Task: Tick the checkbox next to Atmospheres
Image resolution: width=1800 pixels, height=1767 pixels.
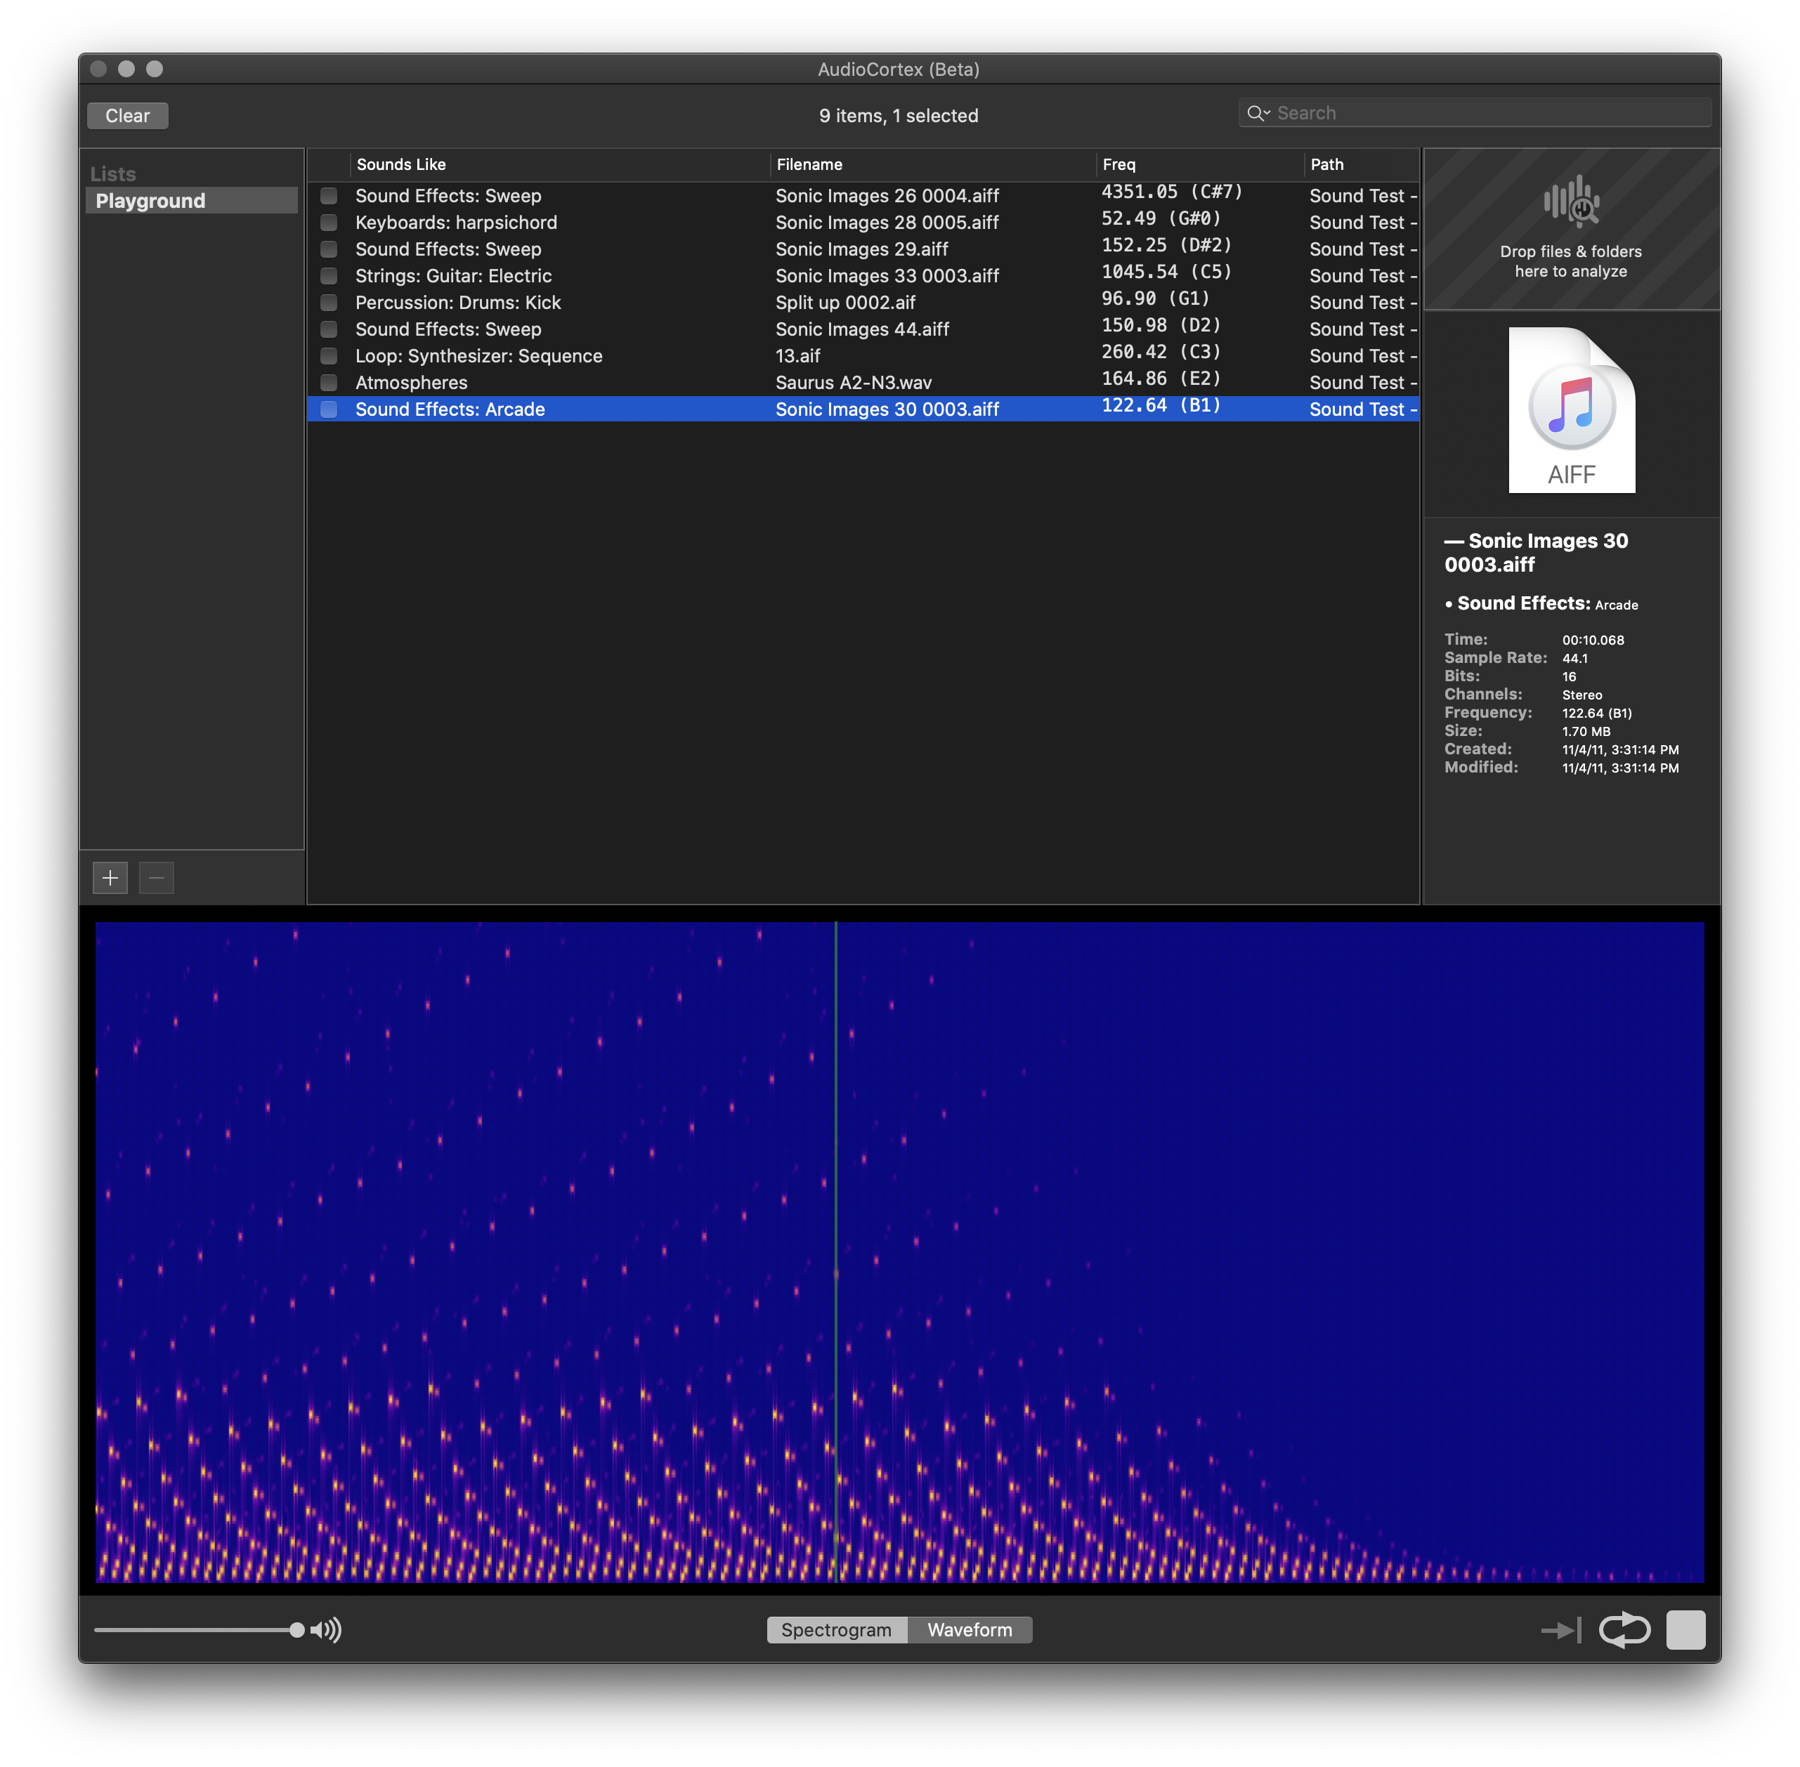Action: 329,383
